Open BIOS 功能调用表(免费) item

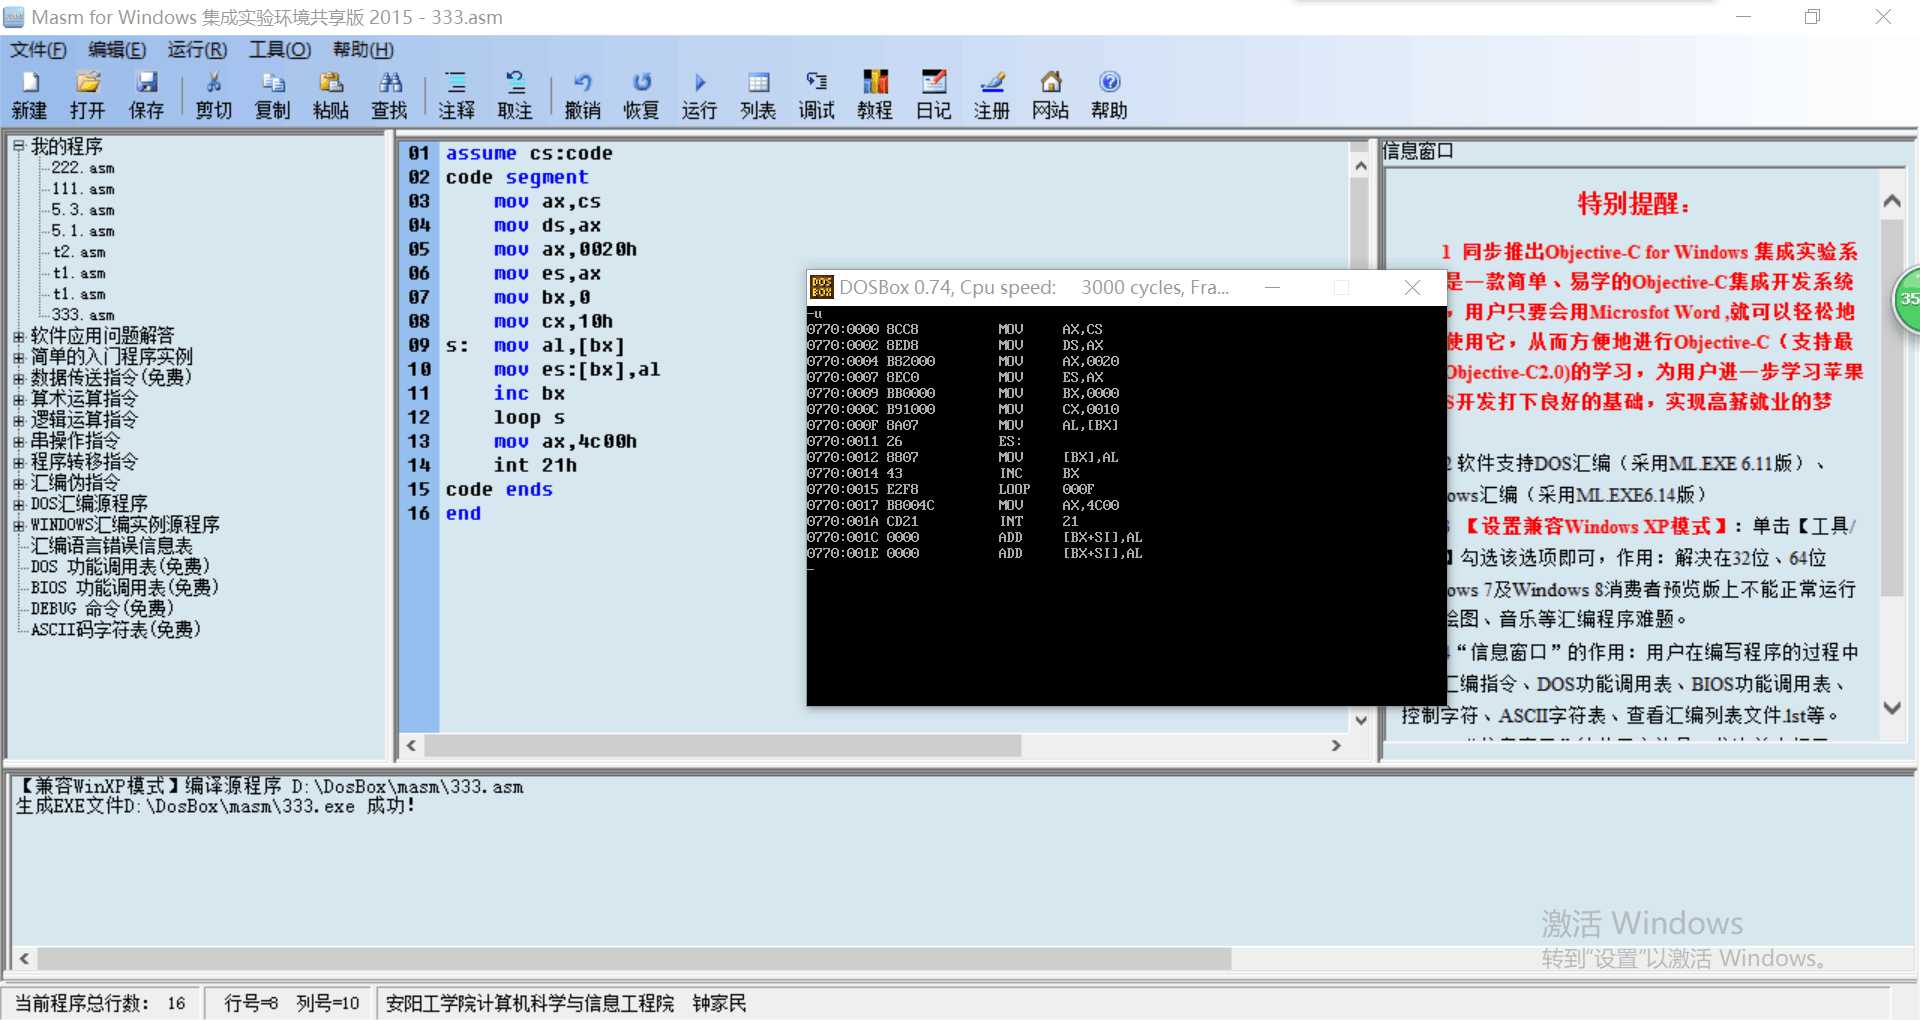(x=124, y=588)
